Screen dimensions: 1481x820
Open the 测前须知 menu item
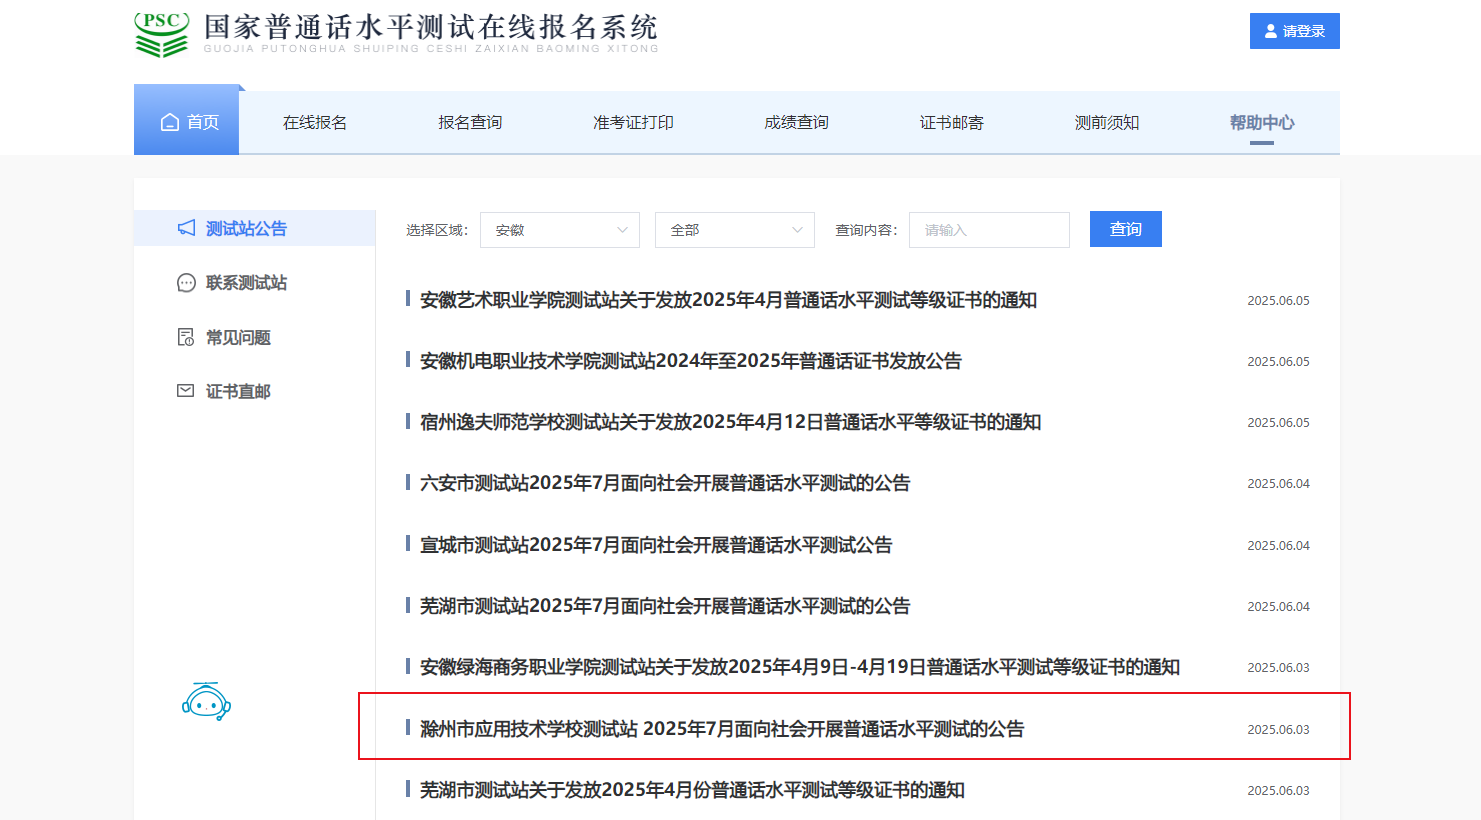click(1107, 122)
